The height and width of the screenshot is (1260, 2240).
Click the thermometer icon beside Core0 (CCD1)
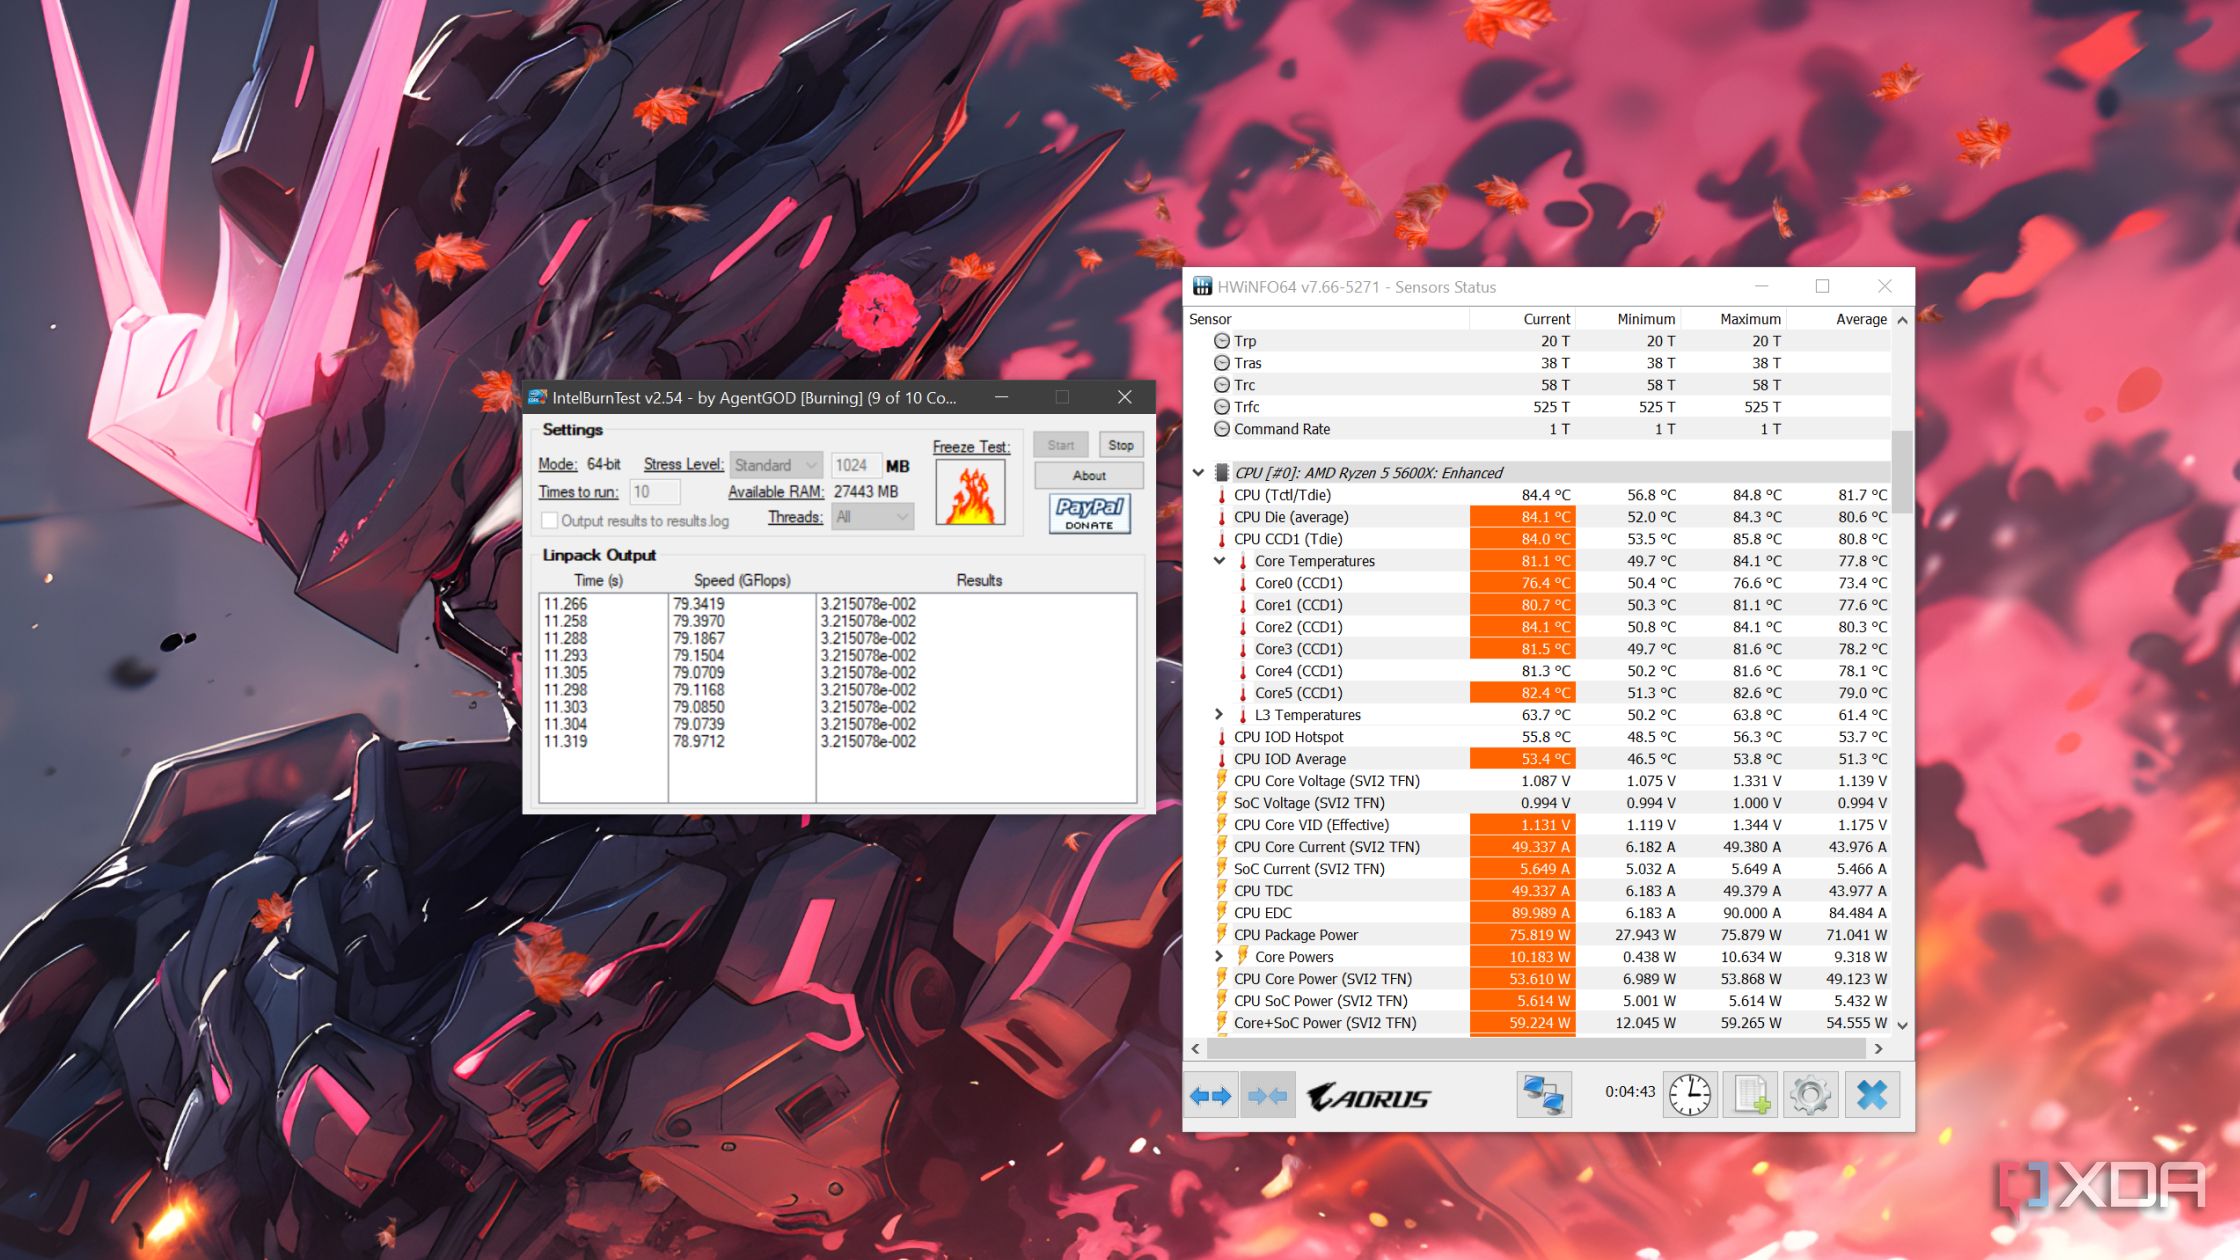[x=1243, y=583]
